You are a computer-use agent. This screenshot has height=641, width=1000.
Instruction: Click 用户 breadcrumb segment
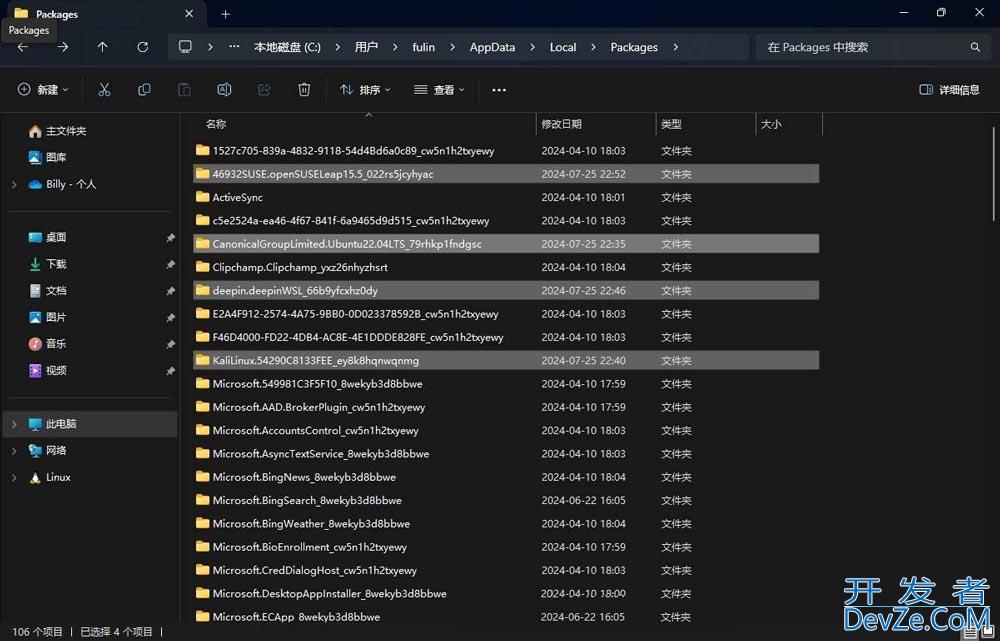click(x=366, y=47)
